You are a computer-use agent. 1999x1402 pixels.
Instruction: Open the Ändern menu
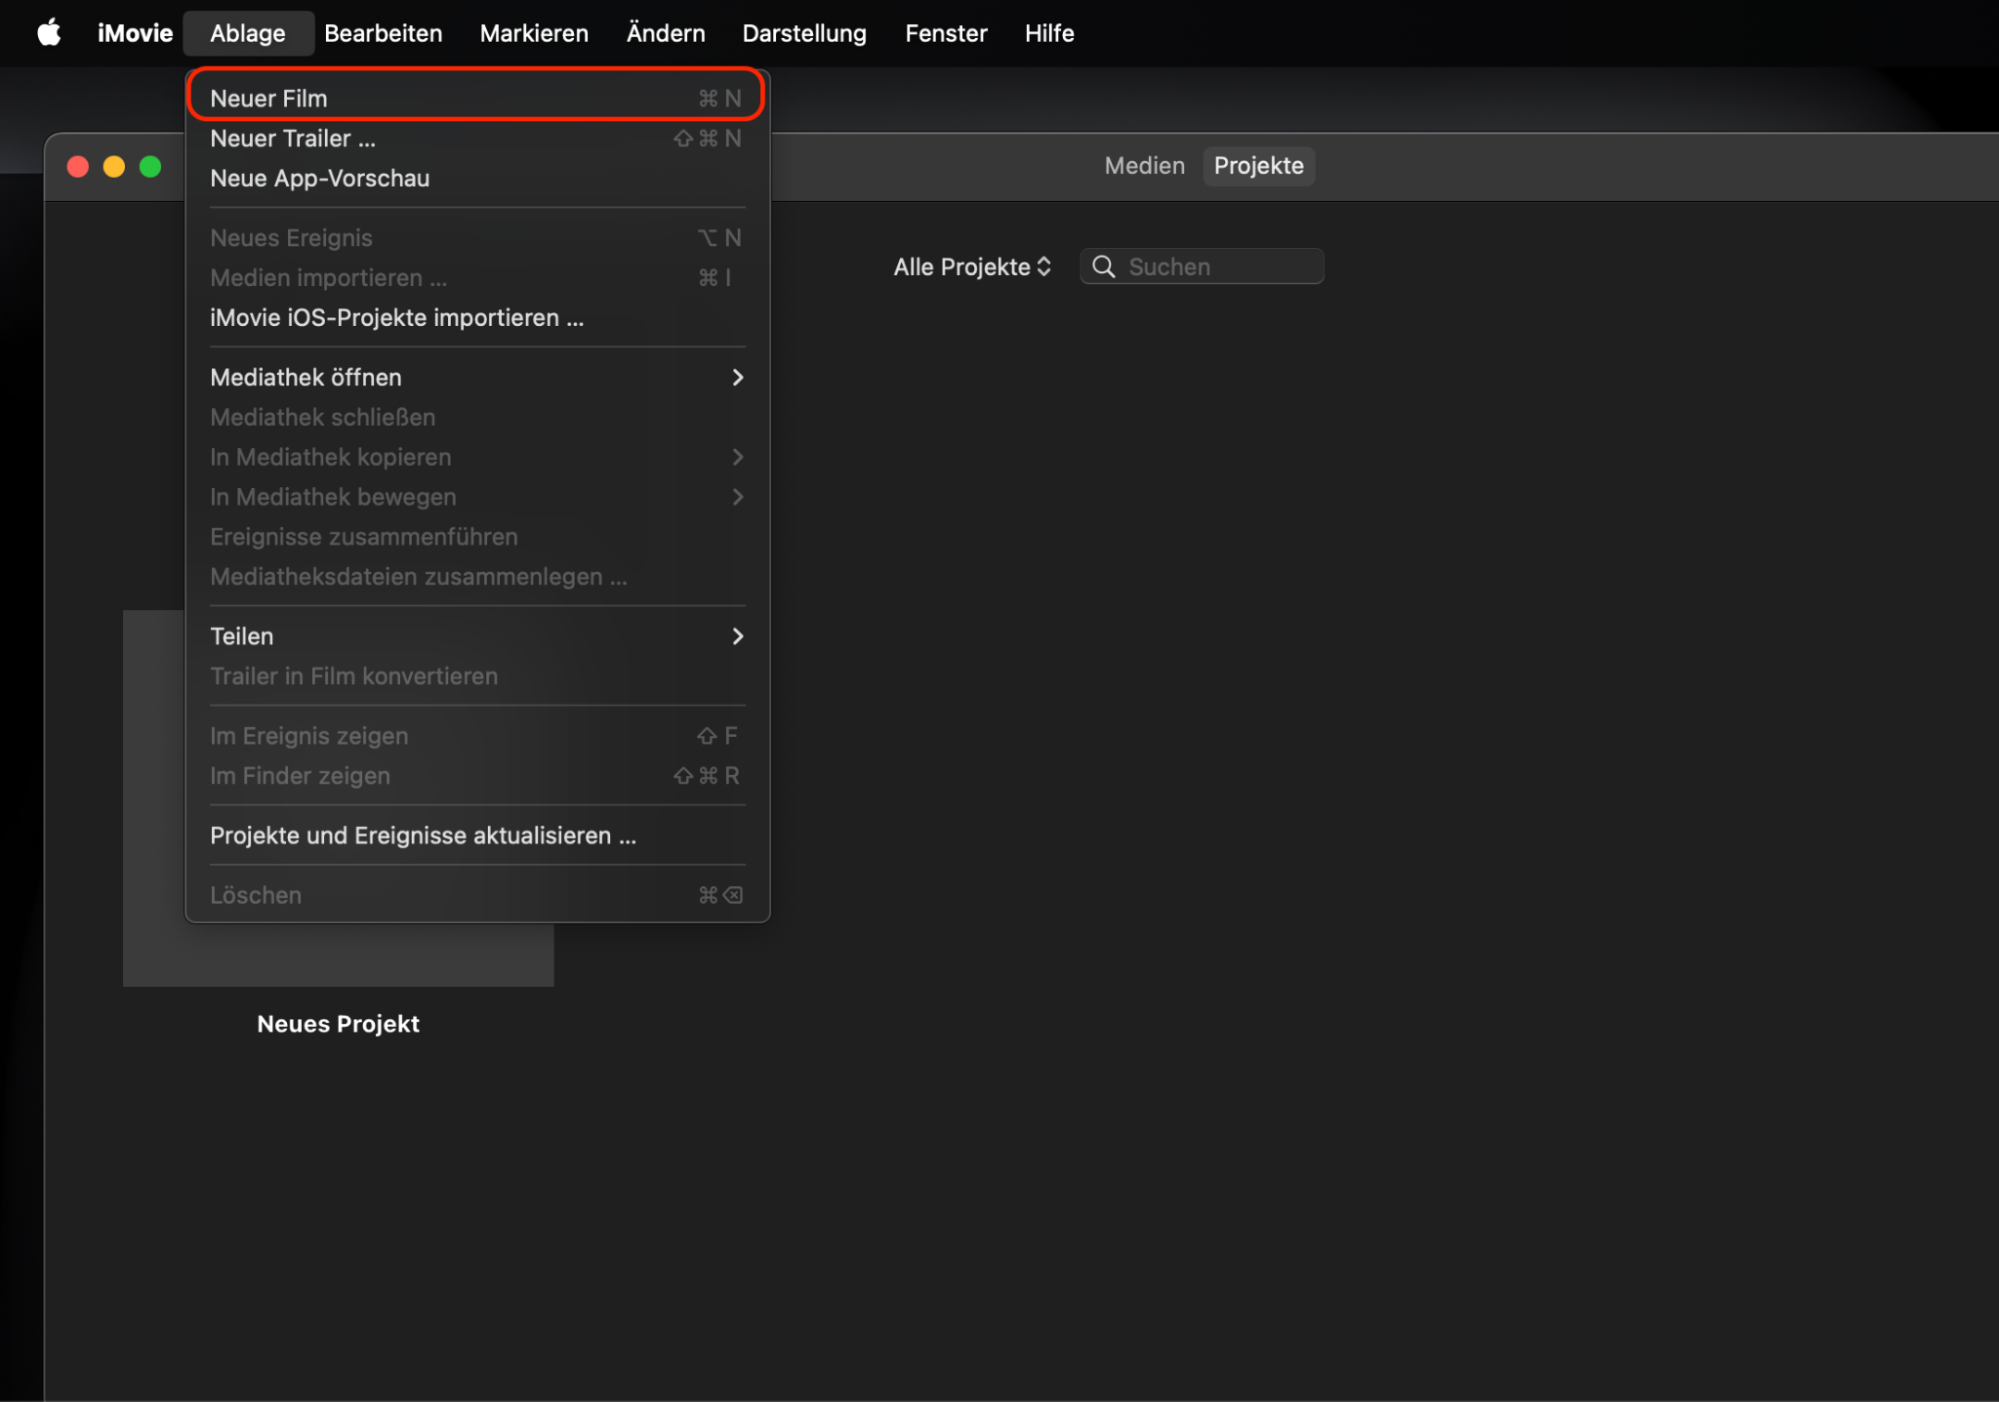(x=665, y=33)
